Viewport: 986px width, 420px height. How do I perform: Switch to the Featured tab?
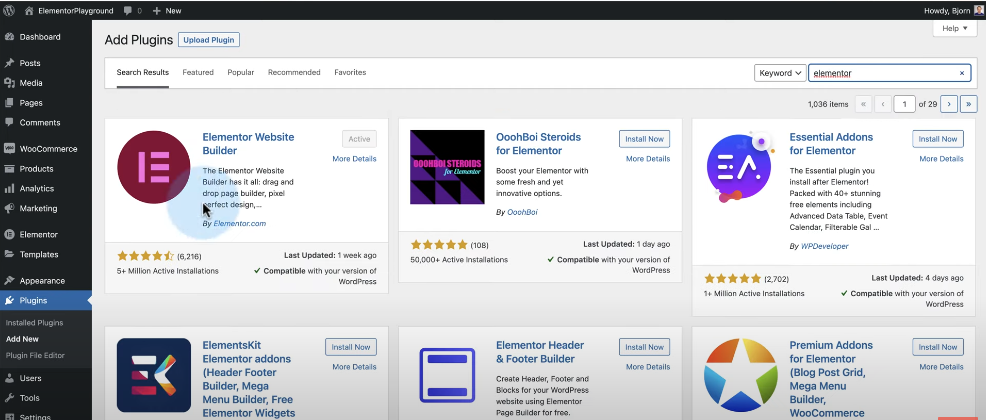pyautogui.click(x=198, y=72)
